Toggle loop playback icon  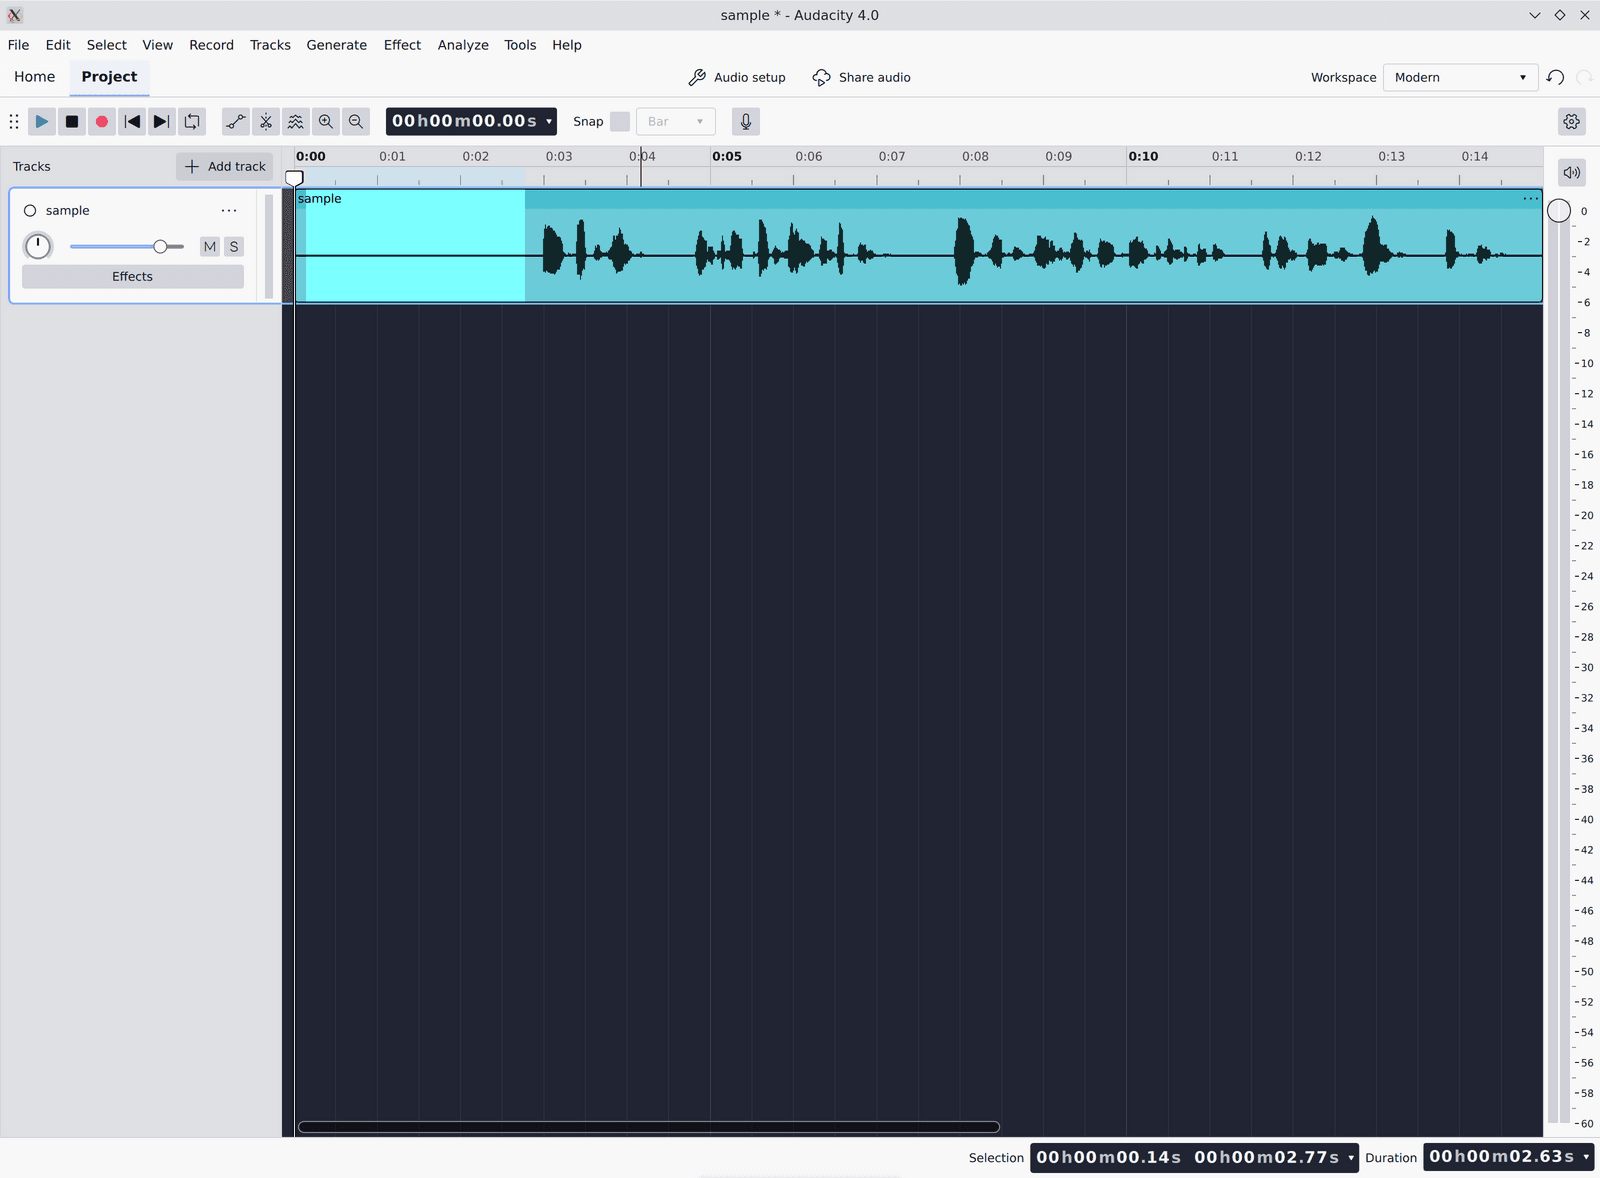tap(192, 122)
